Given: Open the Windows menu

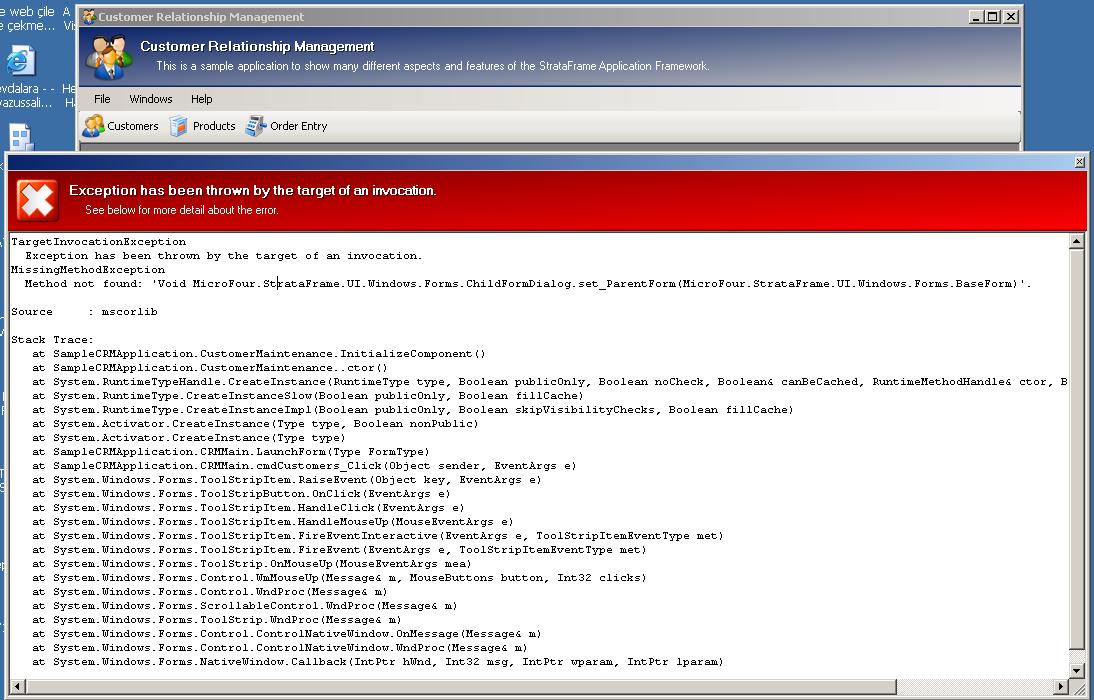Looking at the screenshot, I should (151, 99).
